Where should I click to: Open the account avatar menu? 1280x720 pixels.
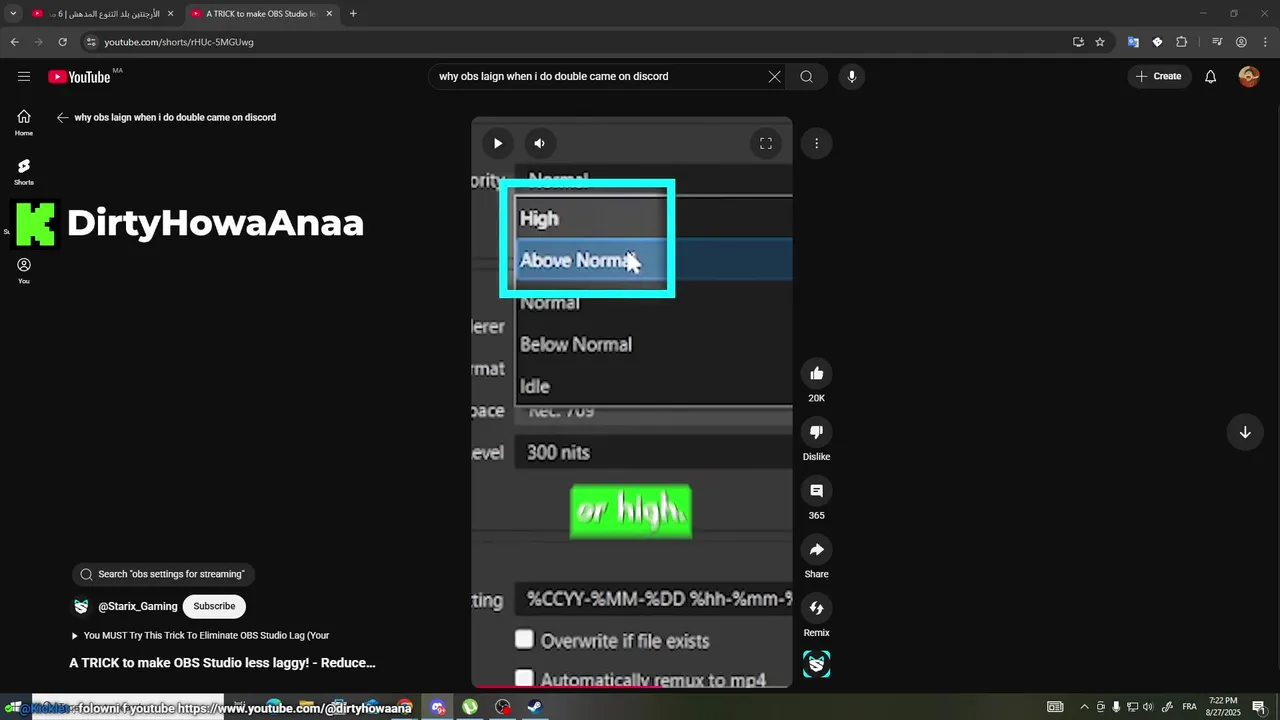pos(1248,76)
